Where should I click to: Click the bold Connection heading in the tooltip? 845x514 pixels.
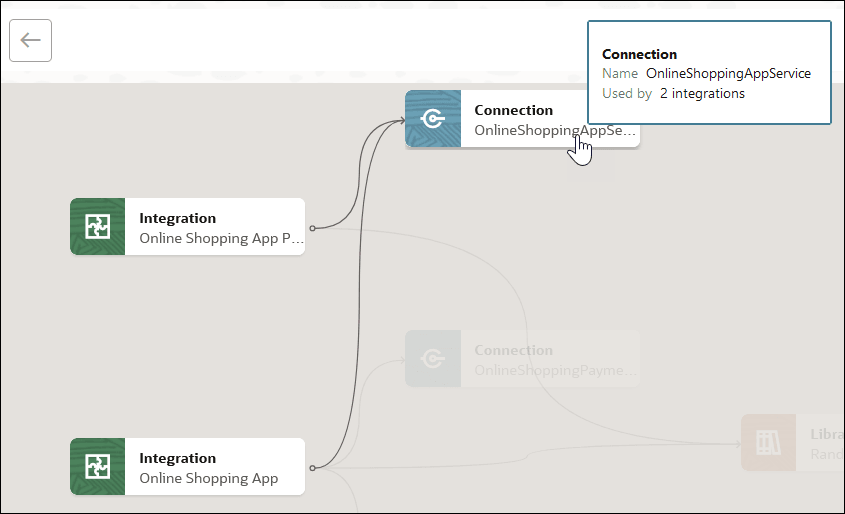(x=639, y=54)
